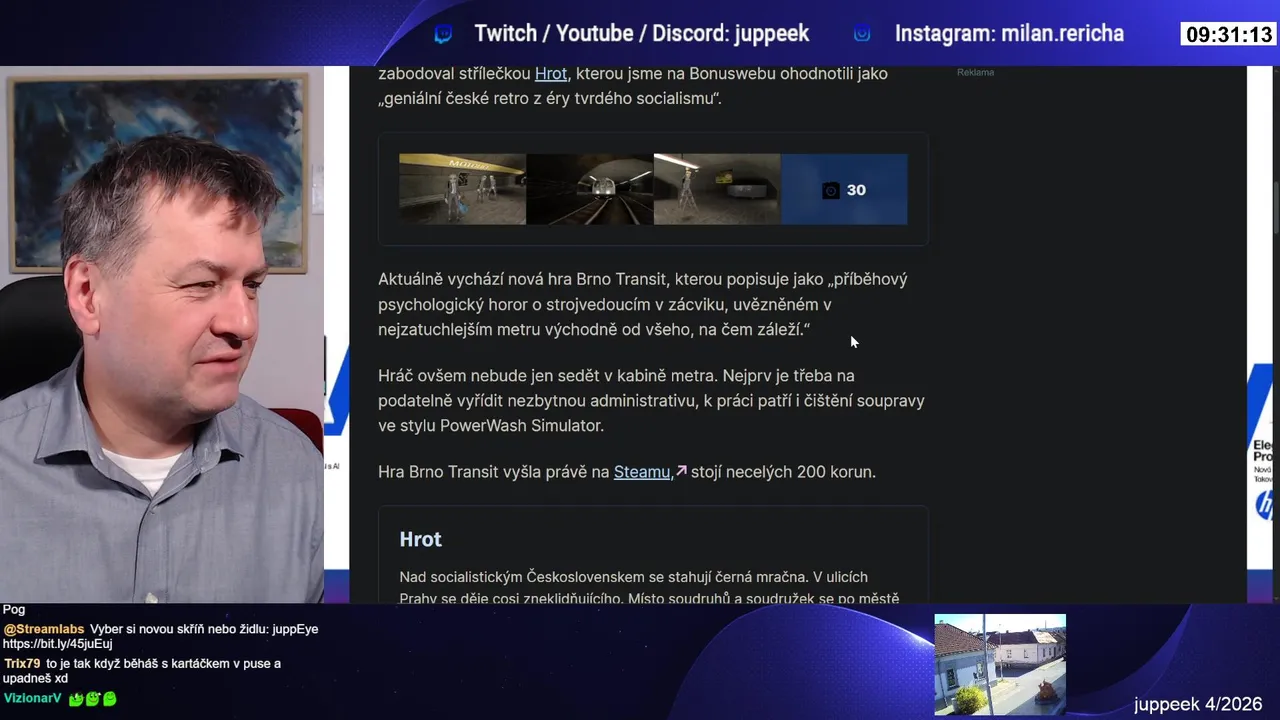
Task: Click the Instagram icon in the top banner
Action: tap(862, 34)
